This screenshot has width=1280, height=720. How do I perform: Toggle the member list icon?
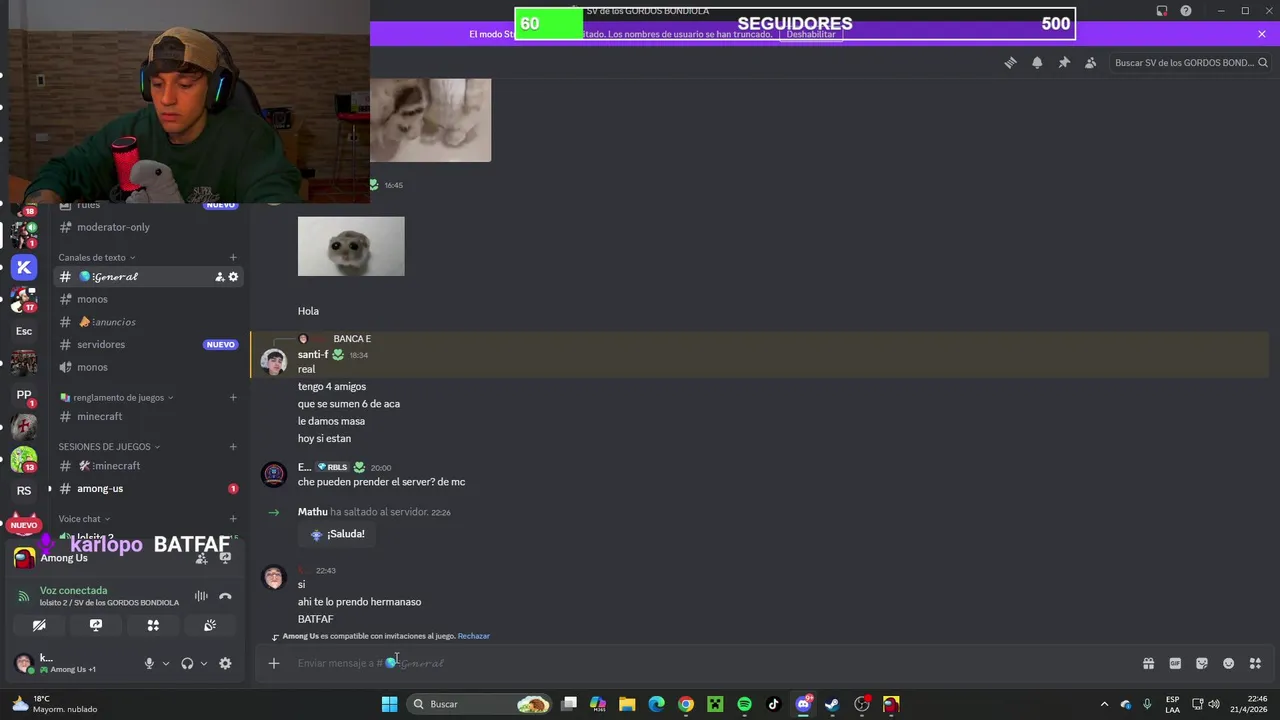coord(1091,62)
